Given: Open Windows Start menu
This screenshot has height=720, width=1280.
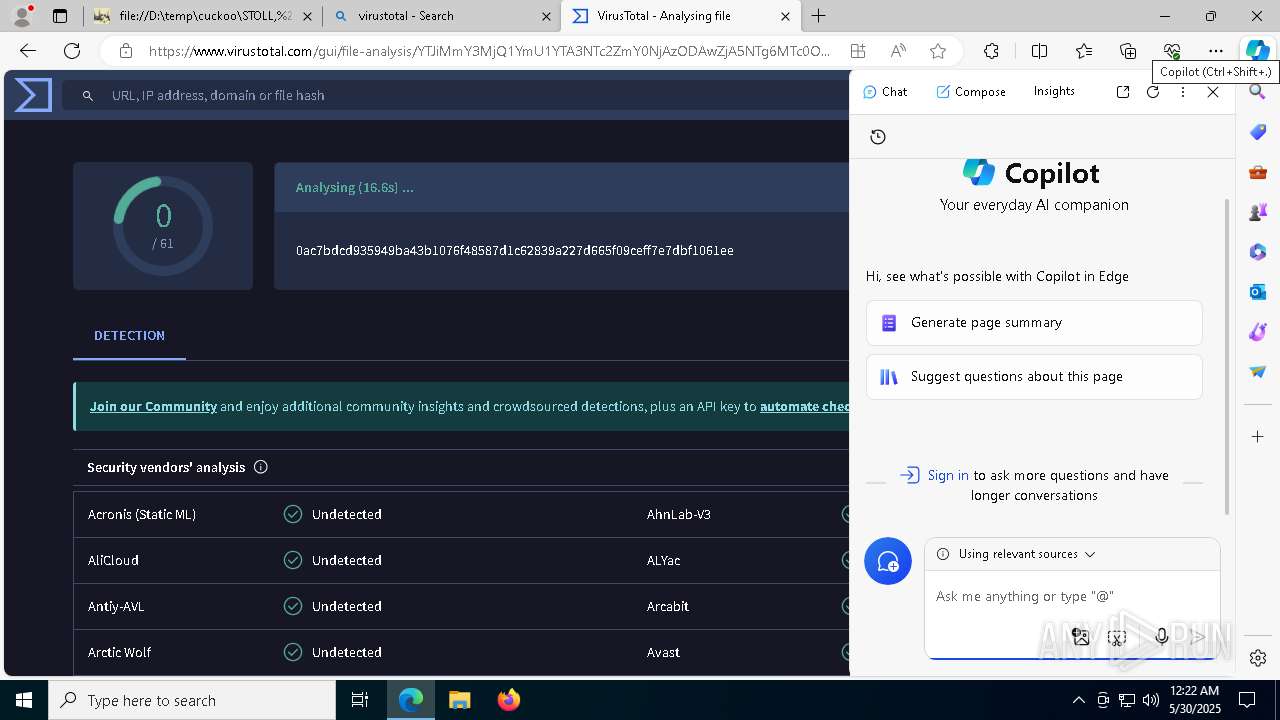Looking at the screenshot, I should coord(24,700).
